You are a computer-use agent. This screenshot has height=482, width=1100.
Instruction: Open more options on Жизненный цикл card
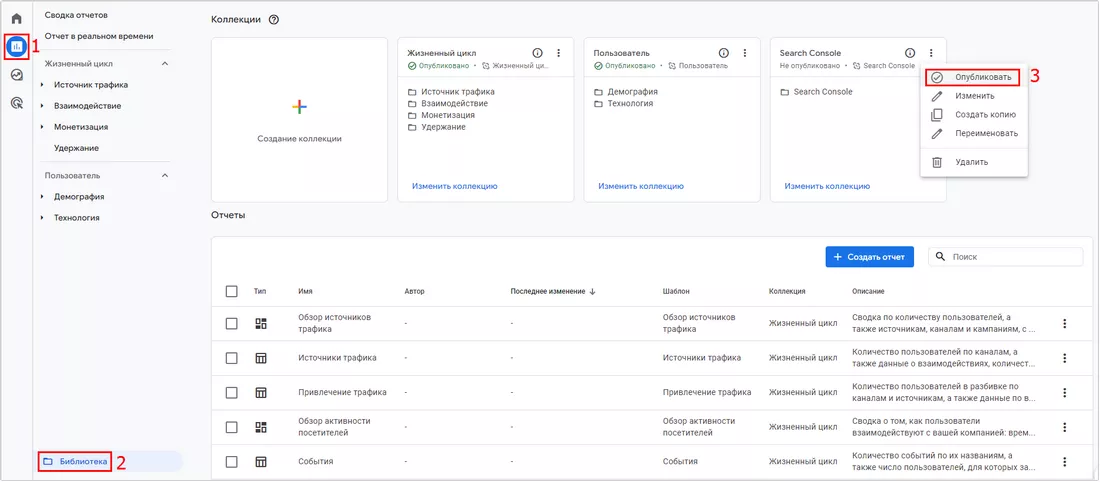point(558,53)
